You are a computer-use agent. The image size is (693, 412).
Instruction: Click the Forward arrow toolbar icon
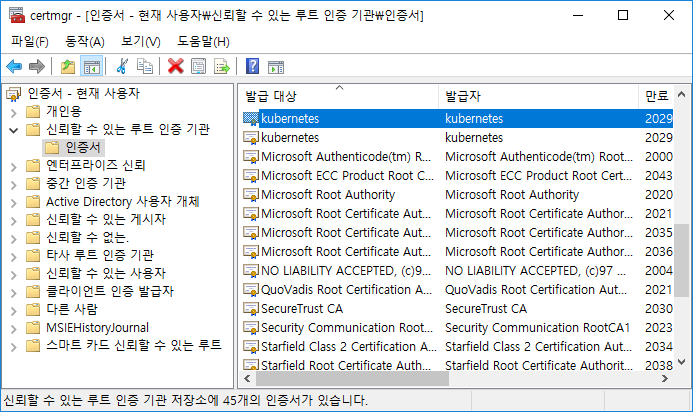coord(37,67)
